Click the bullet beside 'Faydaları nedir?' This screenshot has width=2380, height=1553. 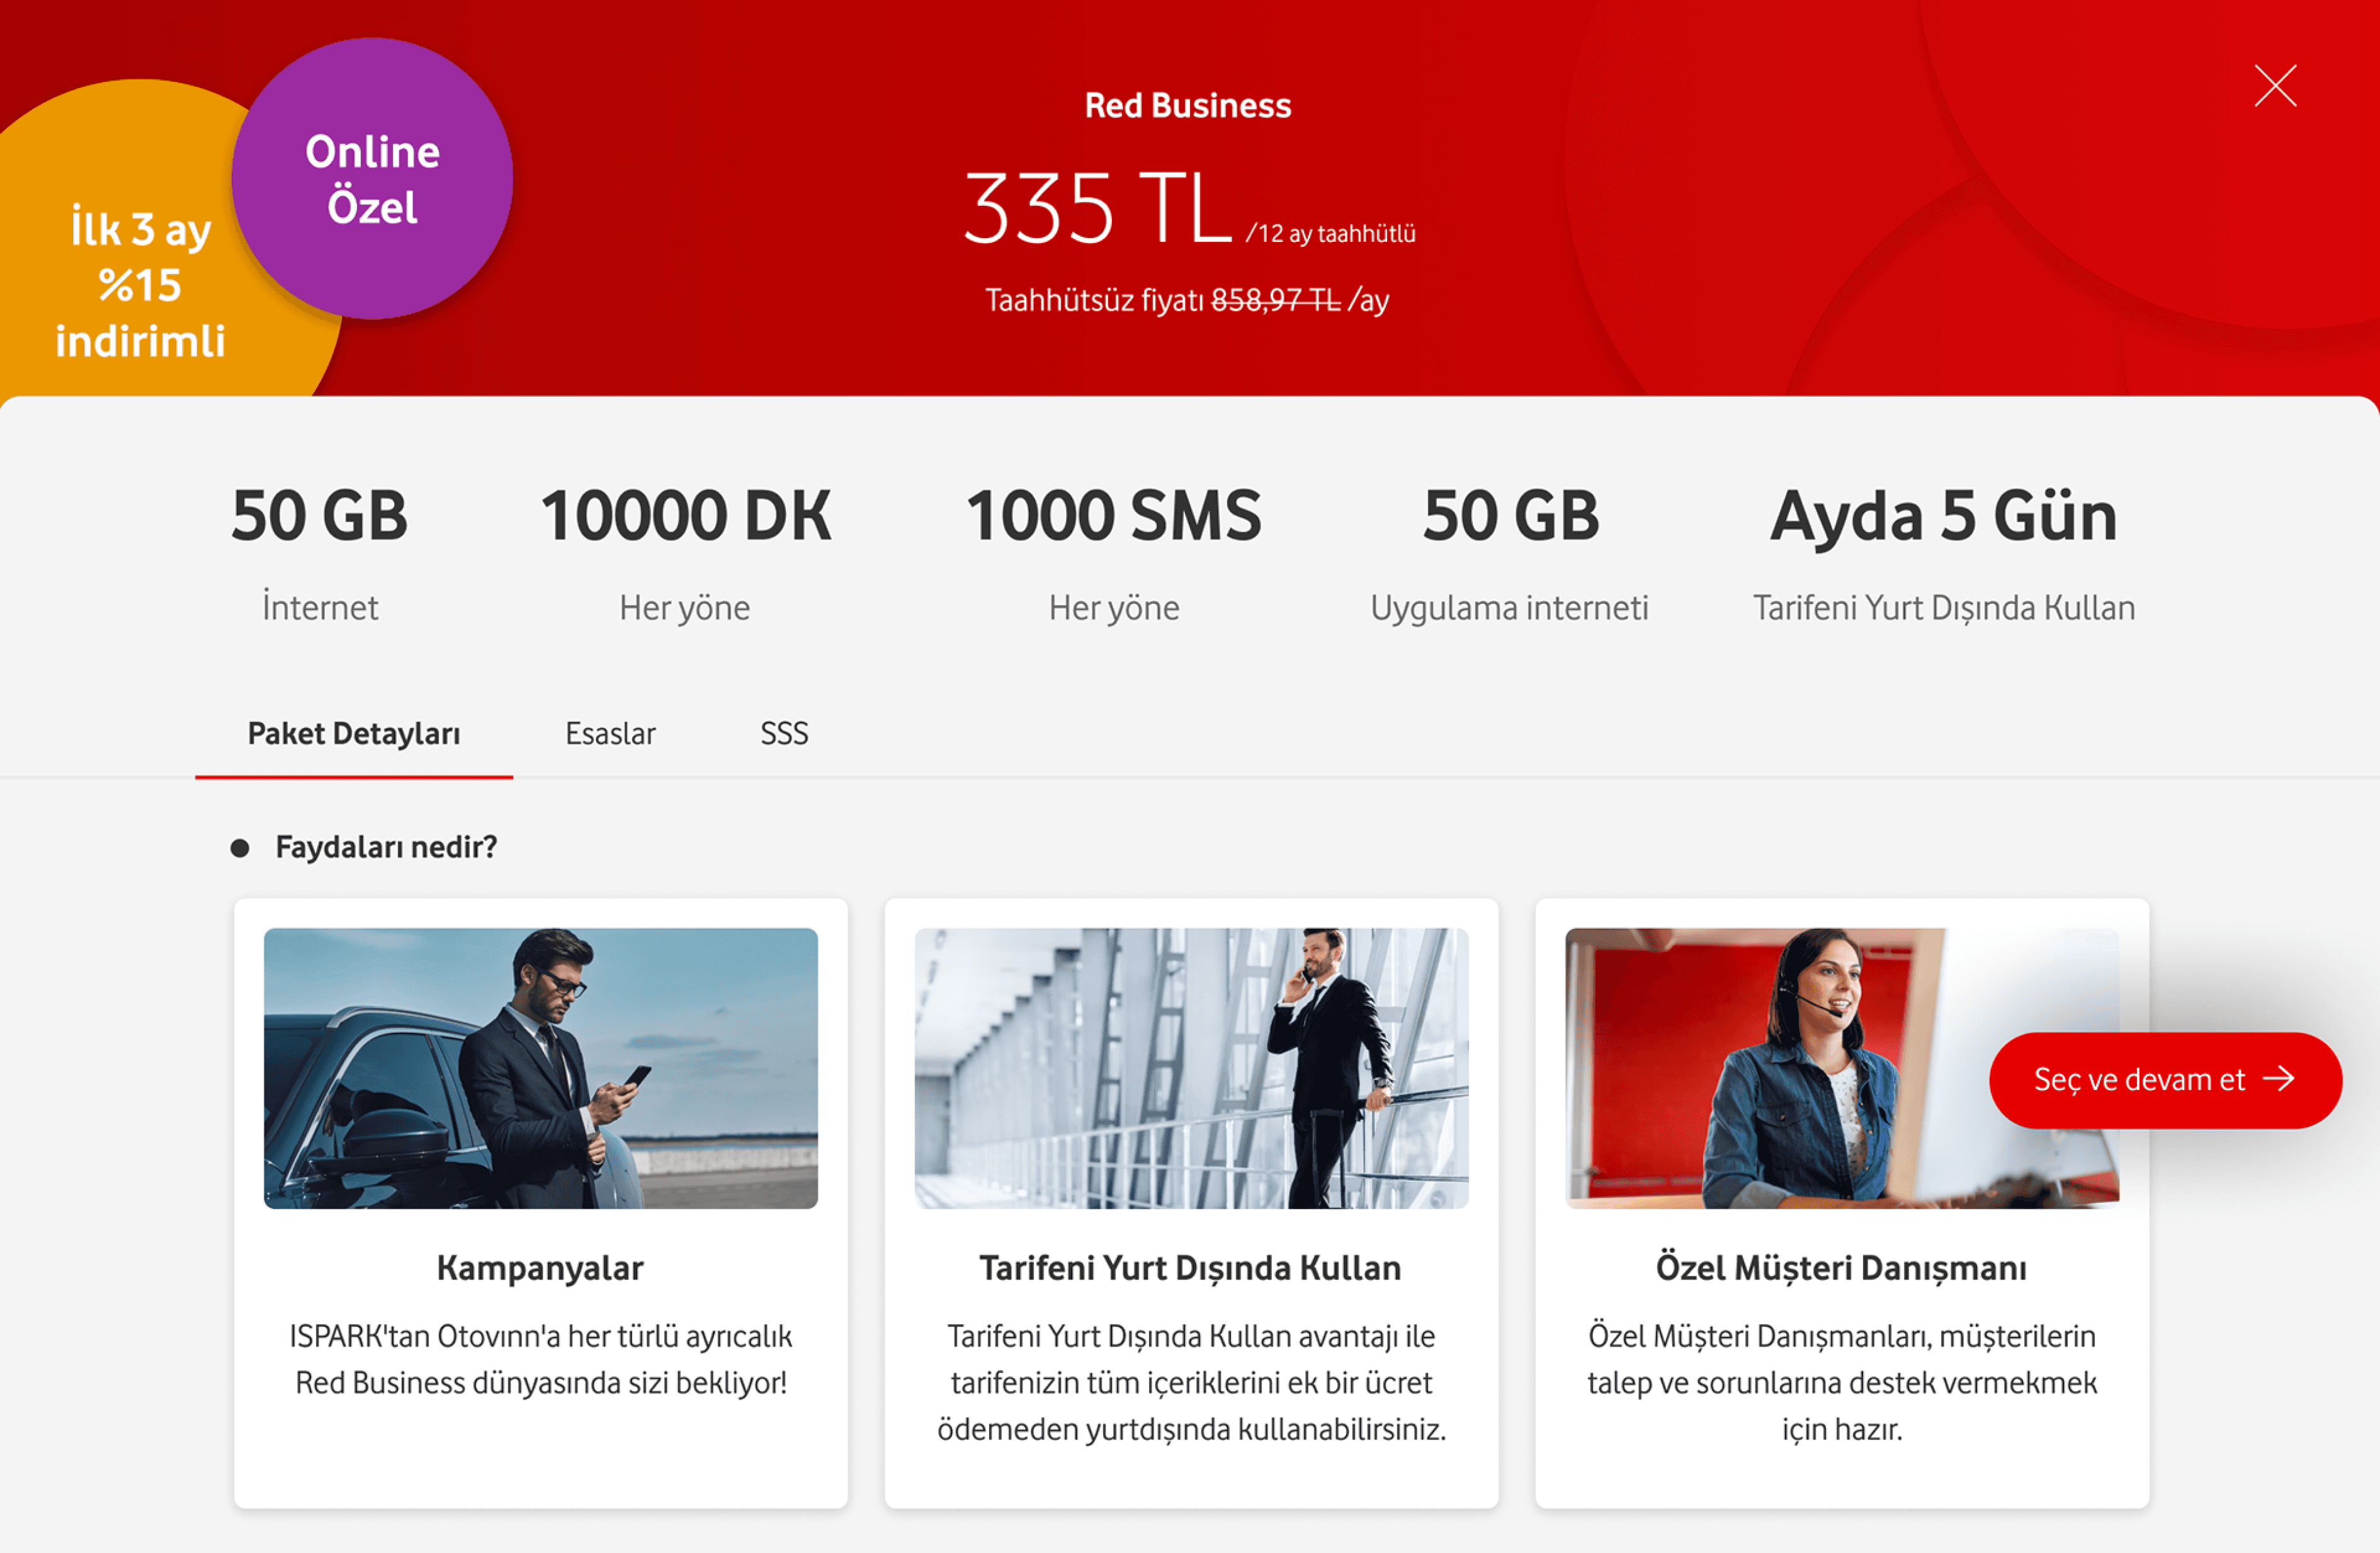click(240, 848)
